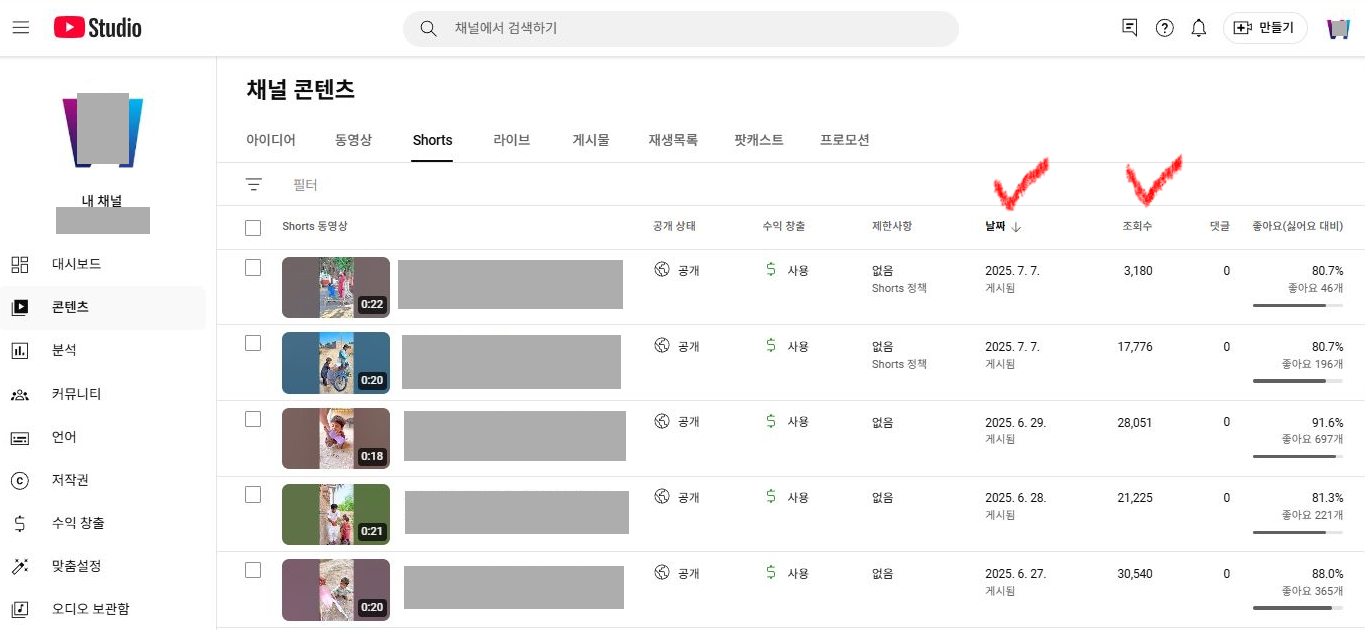Click the 만들기 create button
Image resolution: width=1365 pixels, height=630 pixels.
pyautogui.click(x=1265, y=28)
